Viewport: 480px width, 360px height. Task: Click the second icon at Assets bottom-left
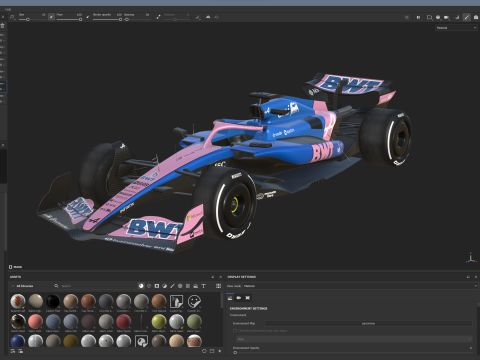[21, 351]
